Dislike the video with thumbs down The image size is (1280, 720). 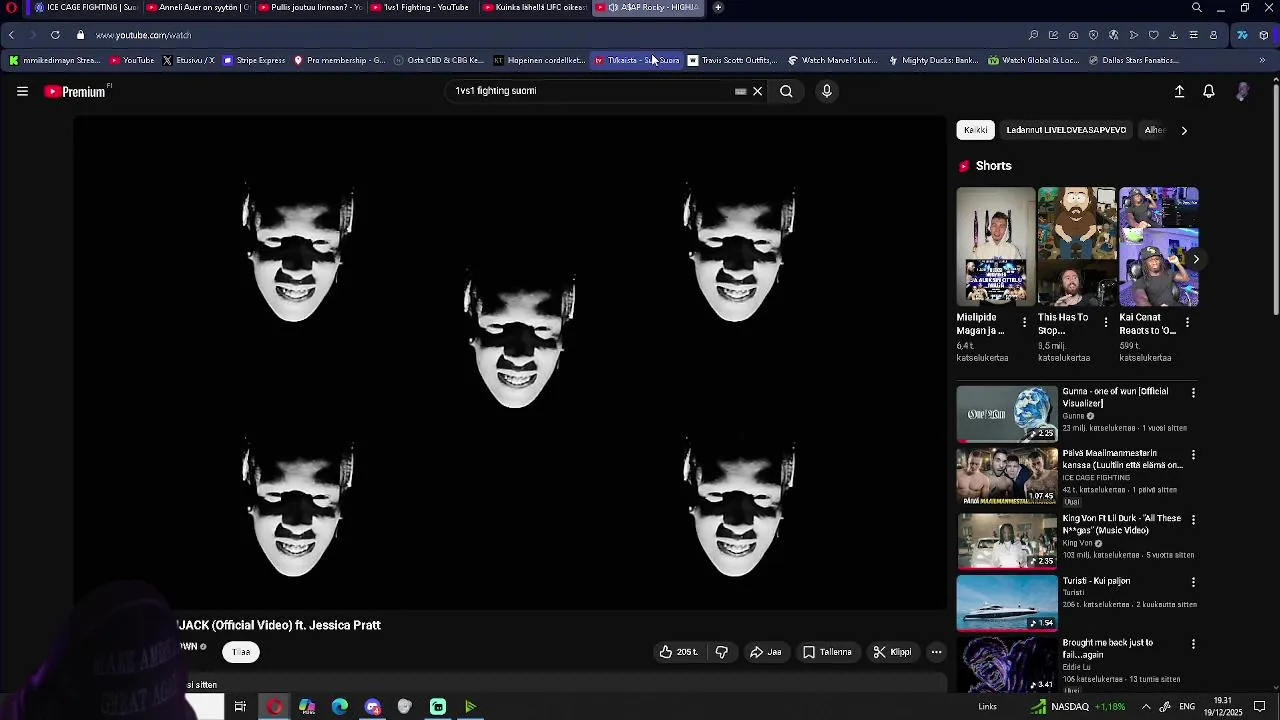click(x=721, y=652)
